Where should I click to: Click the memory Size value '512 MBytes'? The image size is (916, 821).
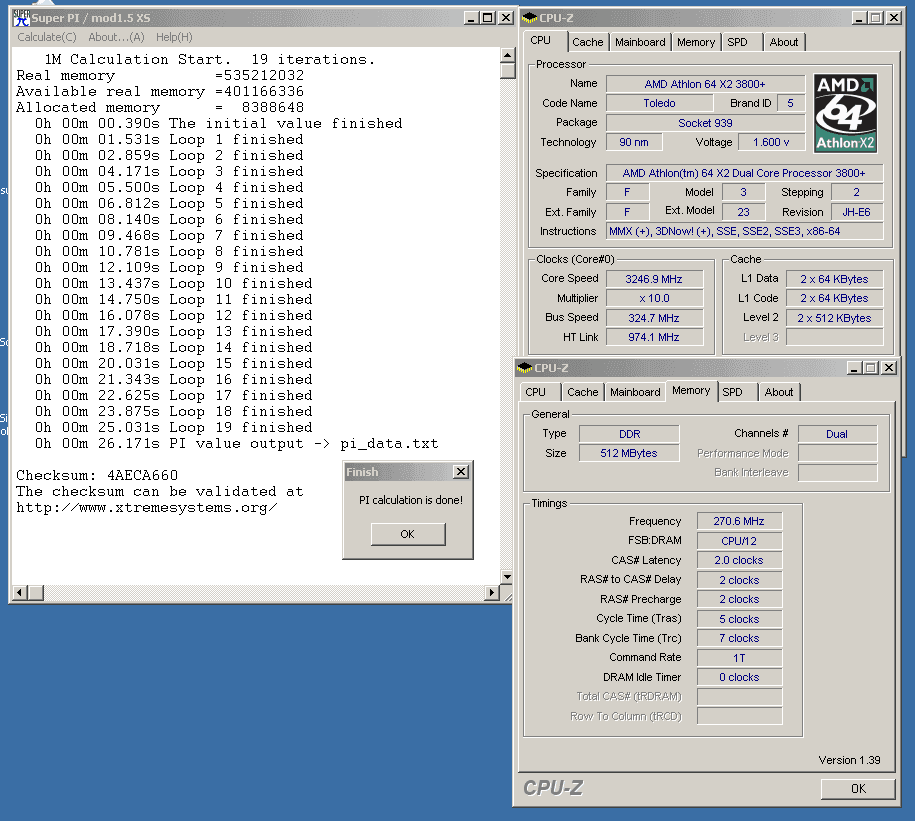point(629,453)
